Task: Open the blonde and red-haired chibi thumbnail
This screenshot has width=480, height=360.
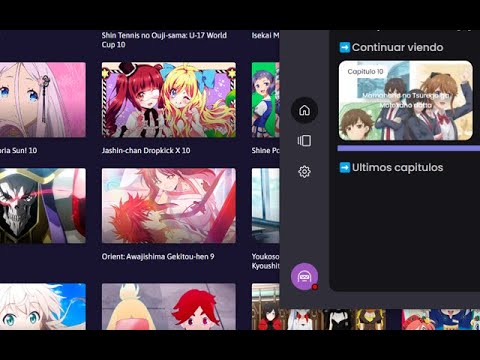Action: click(x=169, y=307)
